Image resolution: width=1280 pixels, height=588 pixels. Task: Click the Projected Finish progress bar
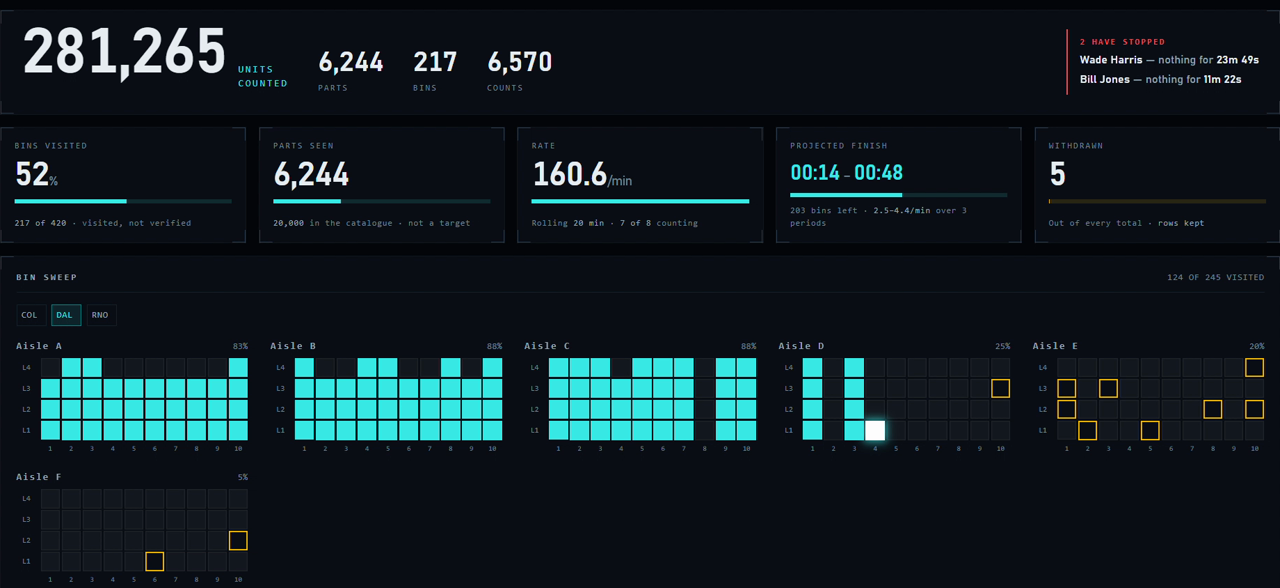(x=898, y=195)
